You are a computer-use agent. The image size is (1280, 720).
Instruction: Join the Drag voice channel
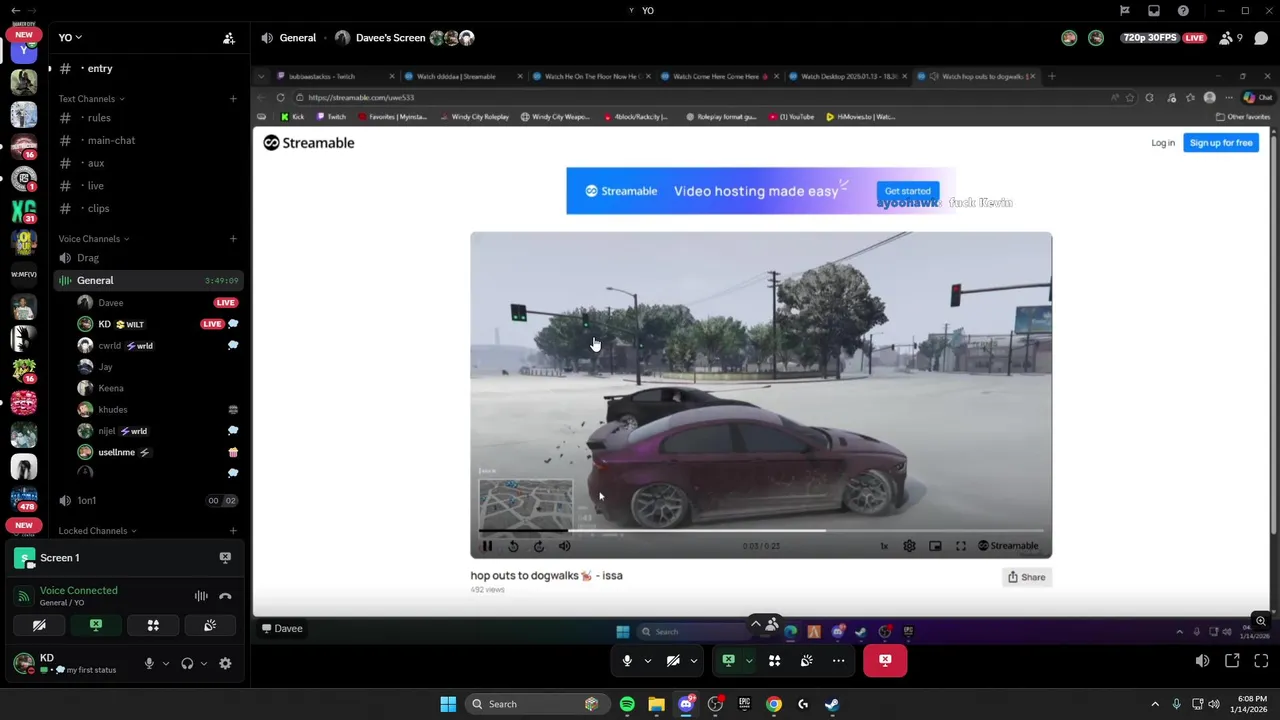click(x=148, y=258)
